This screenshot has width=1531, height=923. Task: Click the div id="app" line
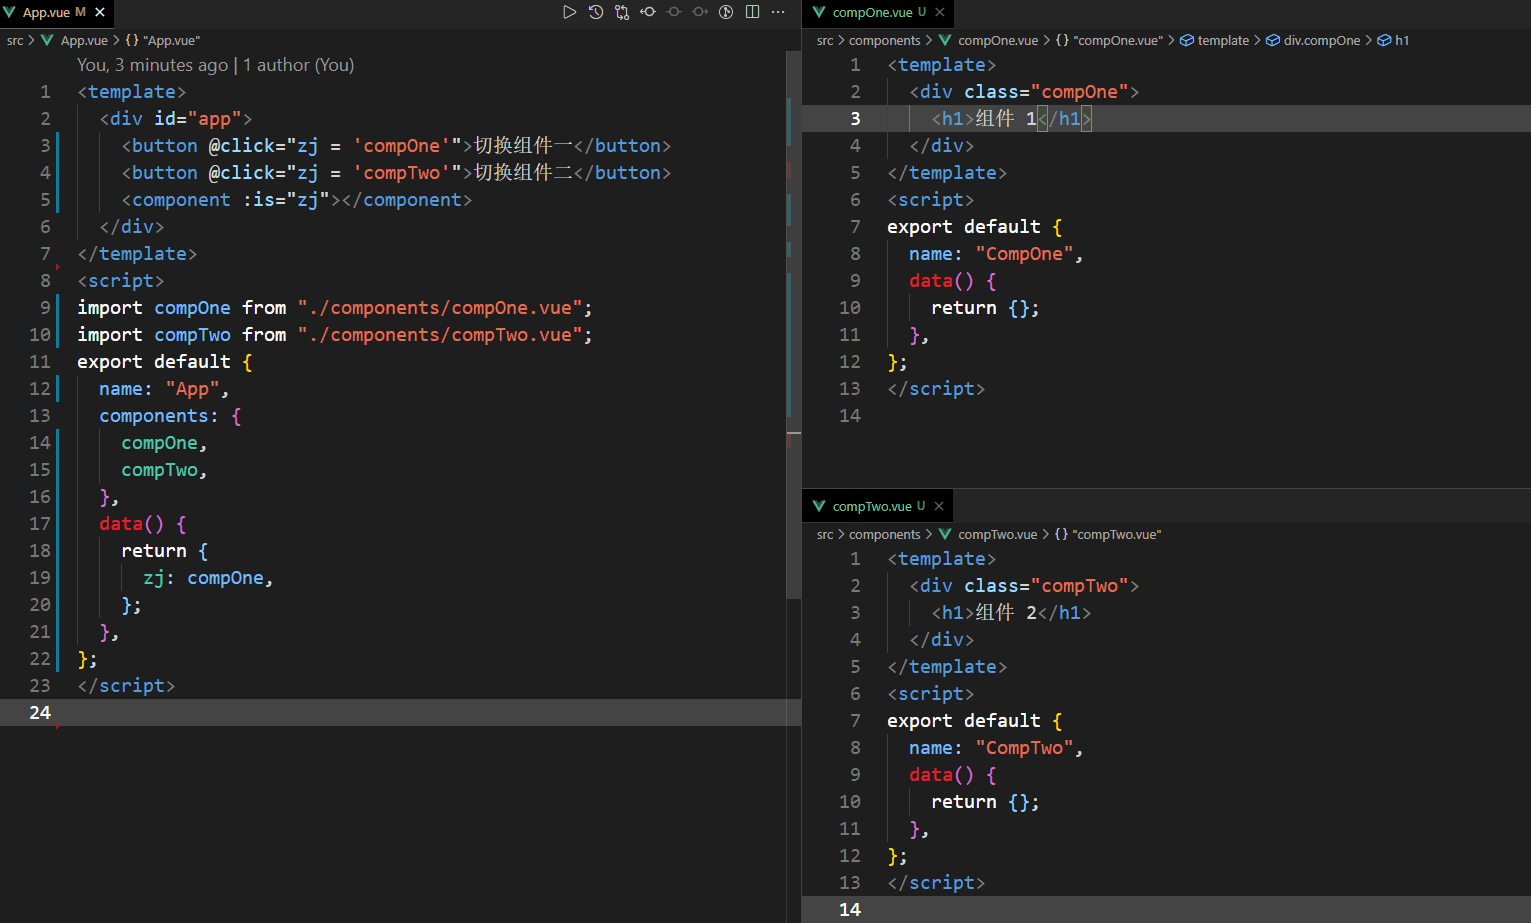175,119
